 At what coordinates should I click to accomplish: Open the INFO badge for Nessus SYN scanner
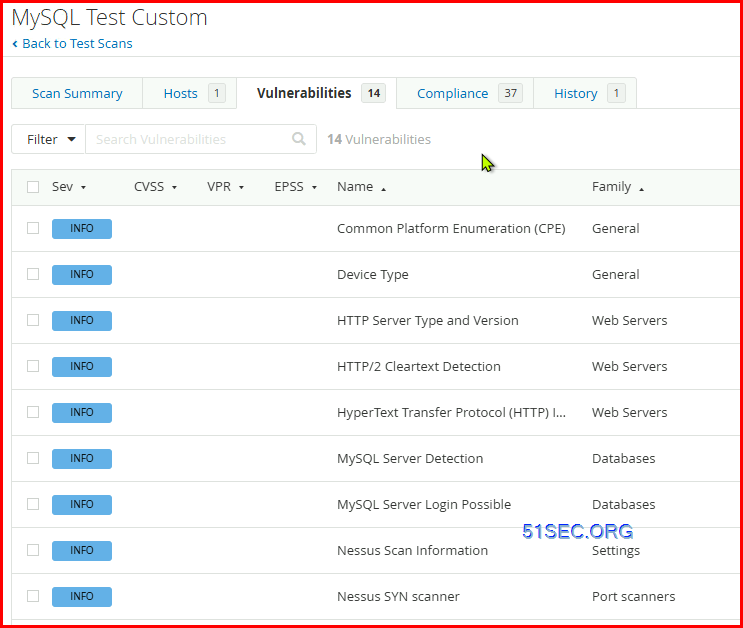82,596
